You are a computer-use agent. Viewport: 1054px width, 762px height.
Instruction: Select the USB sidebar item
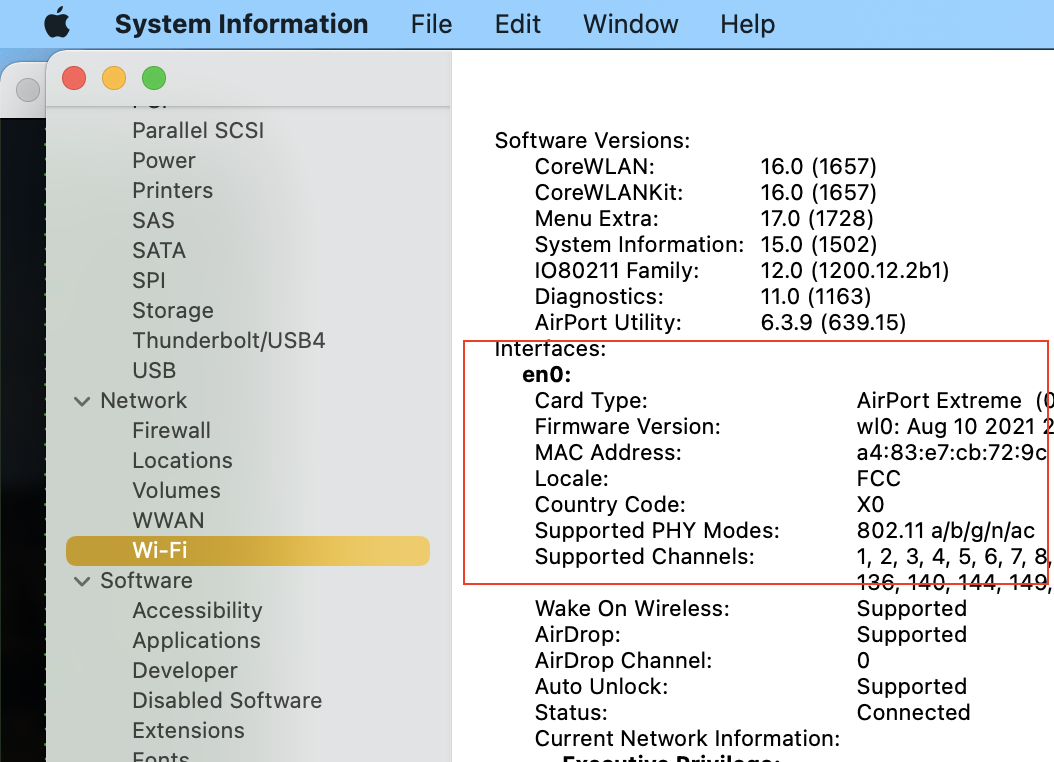[x=154, y=371]
